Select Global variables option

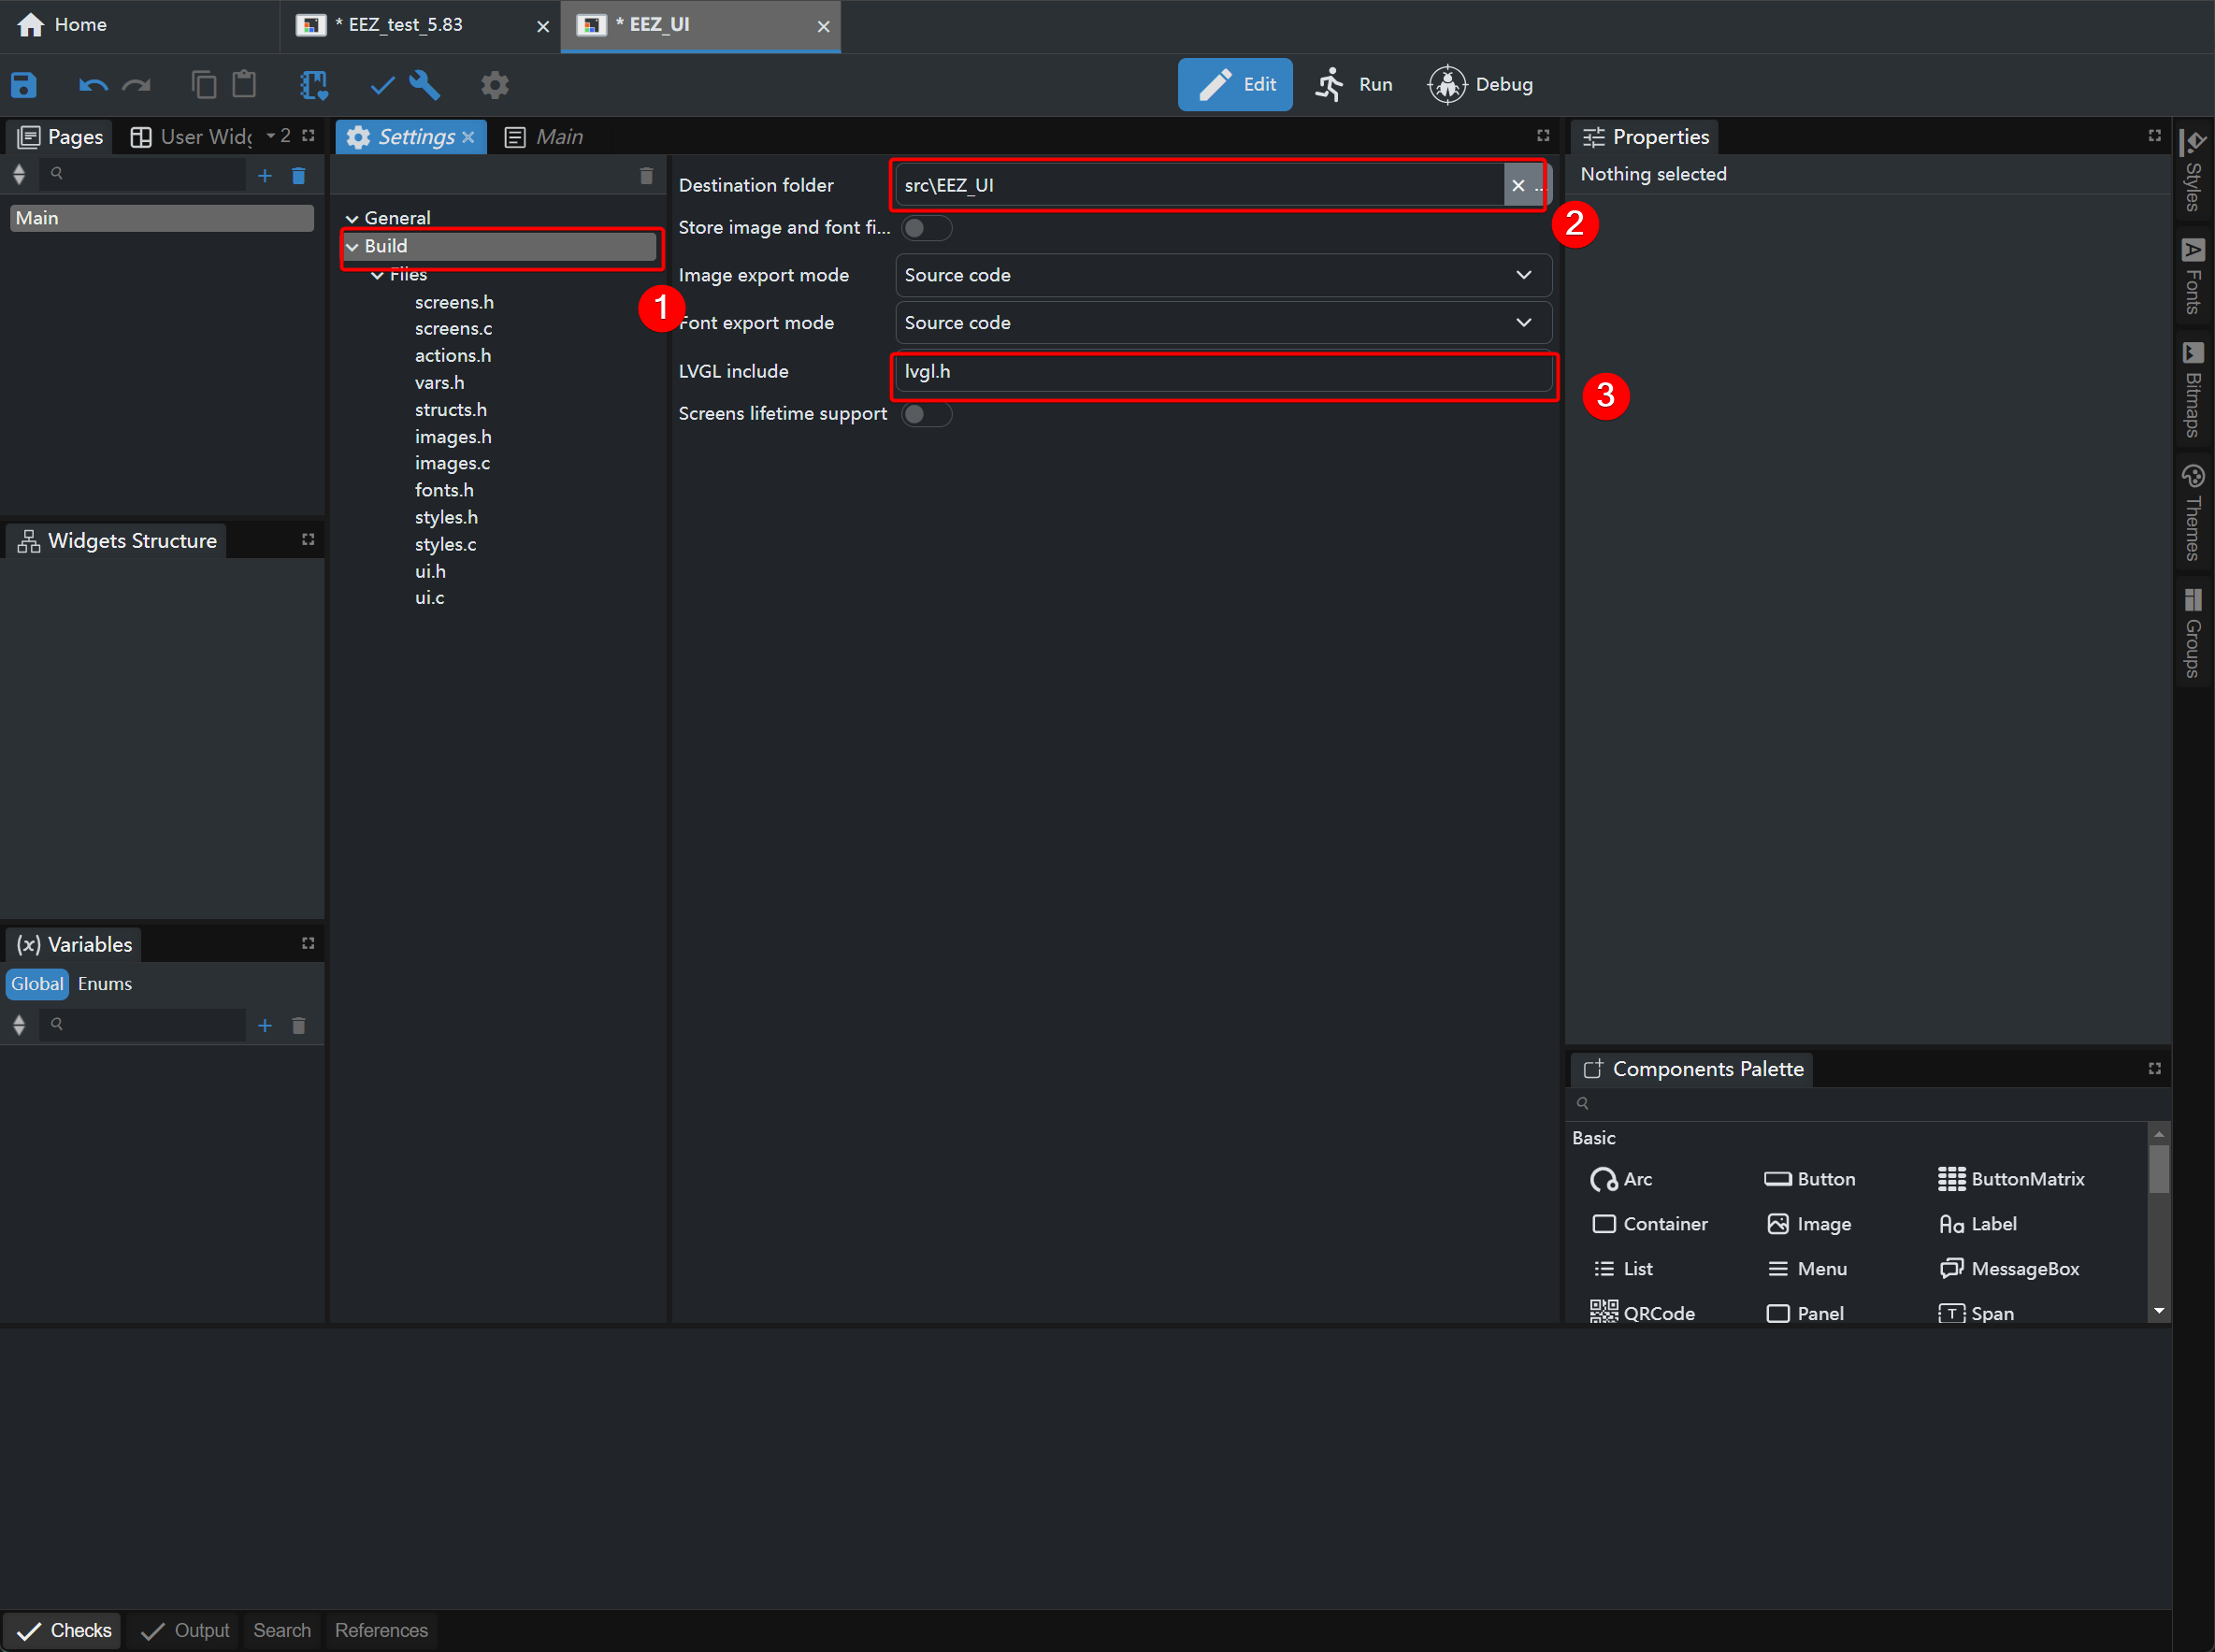(x=37, y=984)
